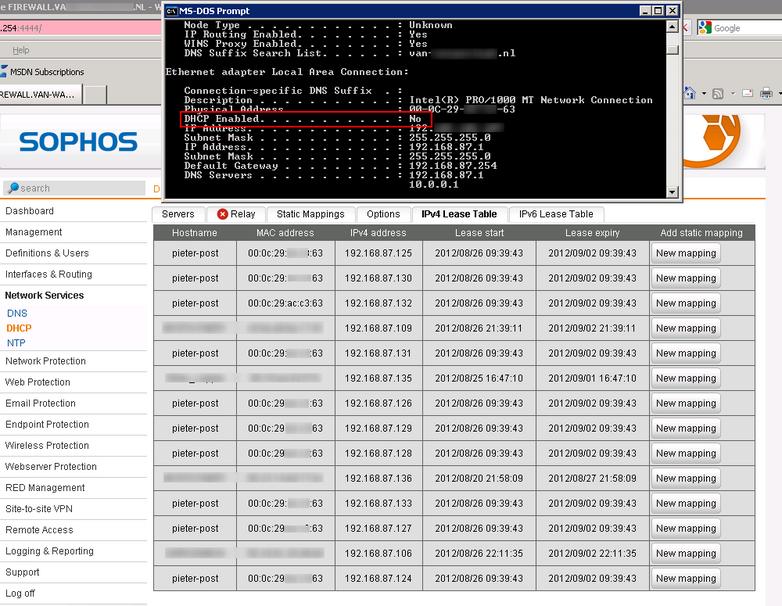Click New mapping for 192.168.87.109

click(686, 328)
